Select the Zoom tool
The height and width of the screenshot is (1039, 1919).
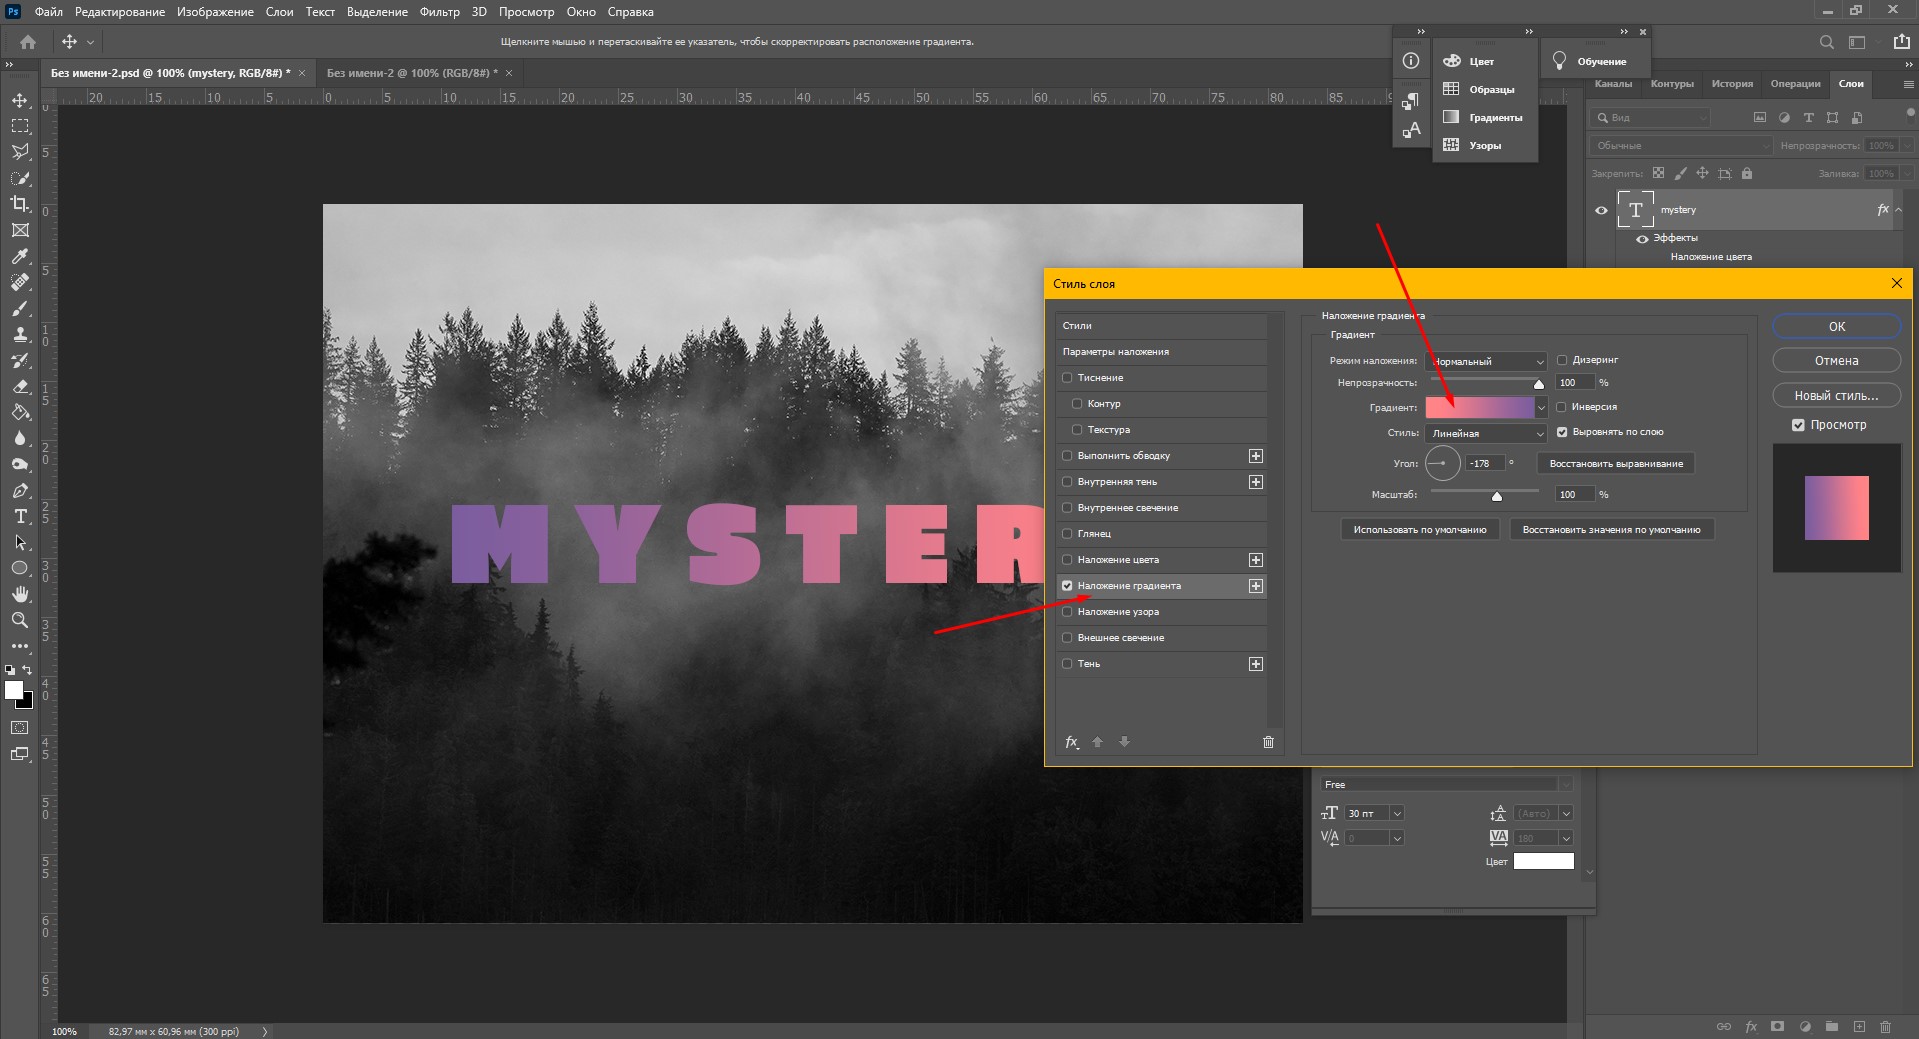pos(20,620)
